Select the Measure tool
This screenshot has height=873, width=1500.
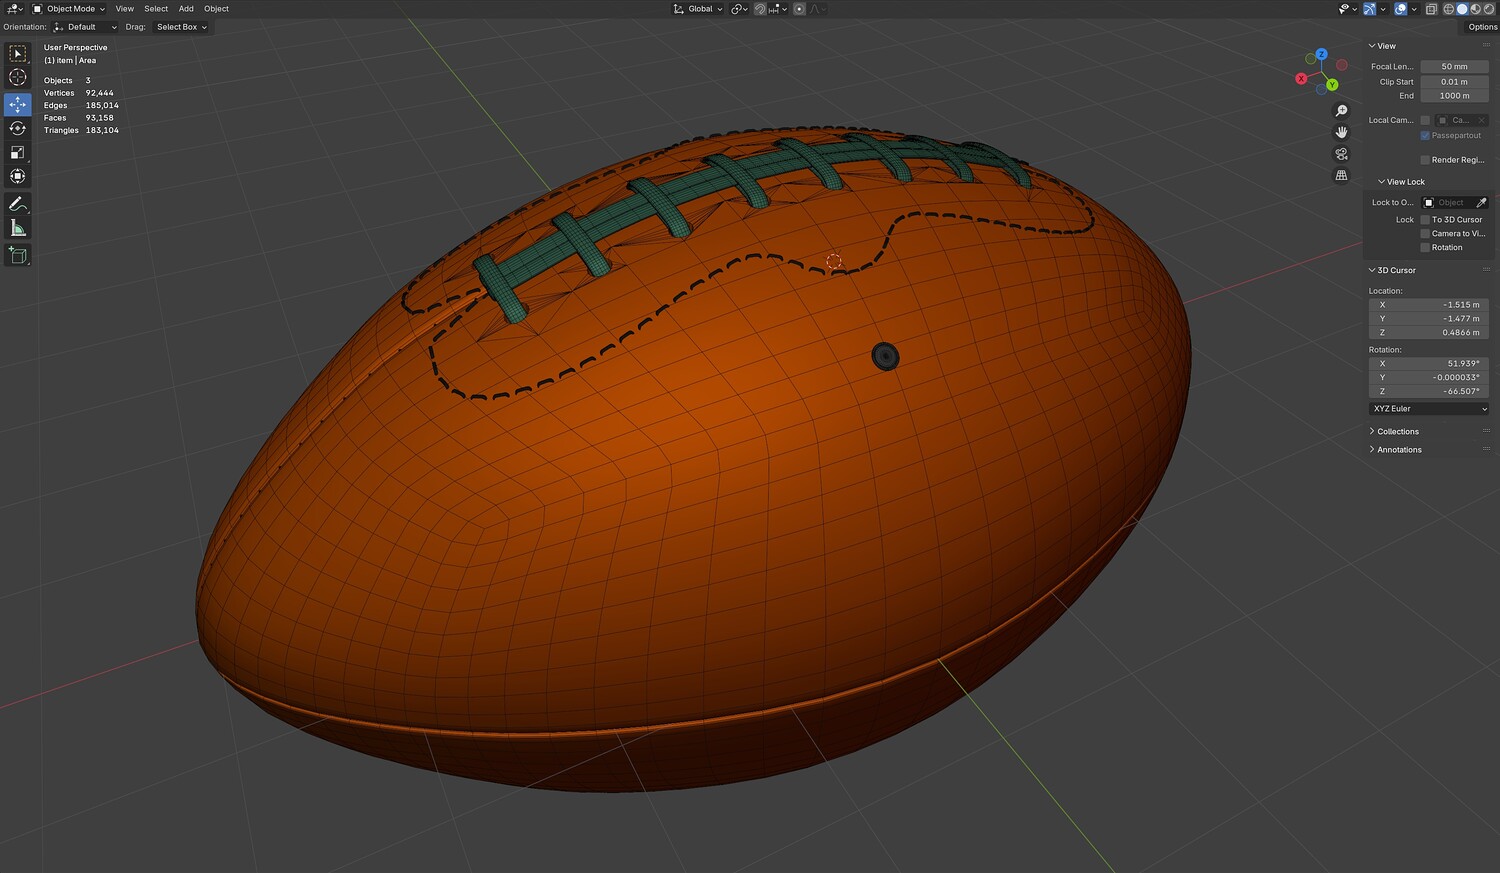pos(17,228)
